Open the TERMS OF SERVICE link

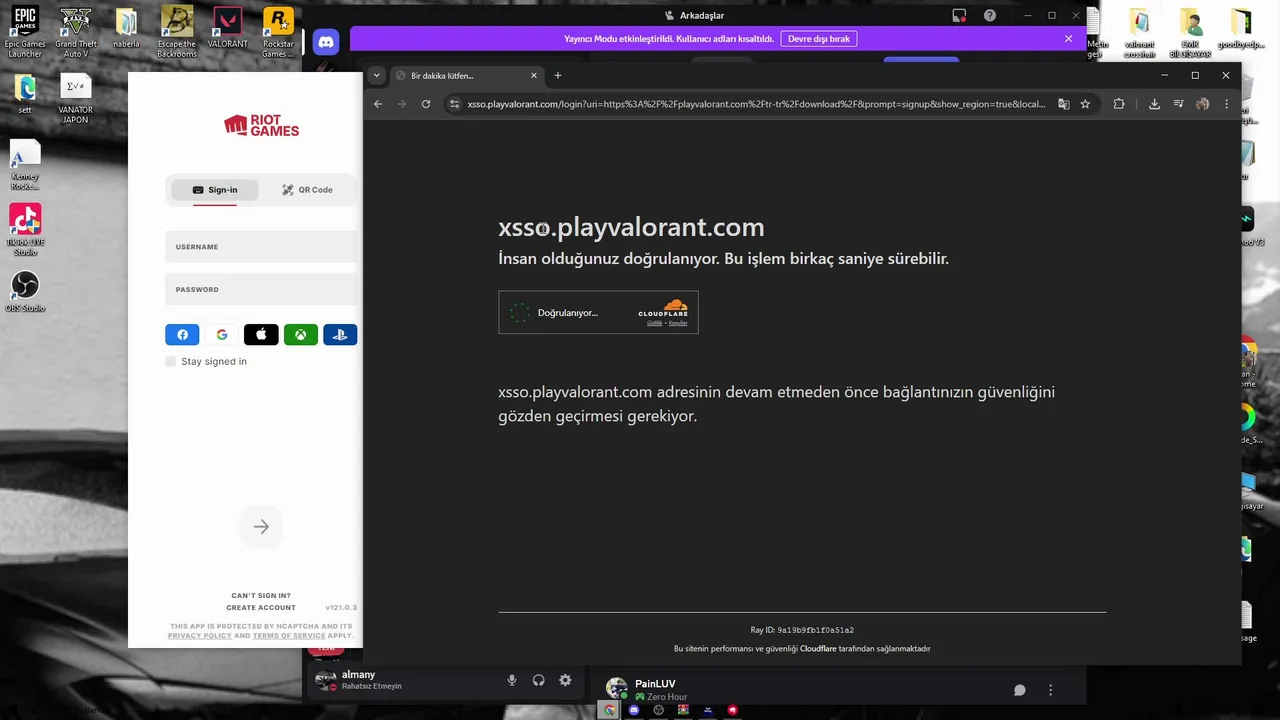289,636
